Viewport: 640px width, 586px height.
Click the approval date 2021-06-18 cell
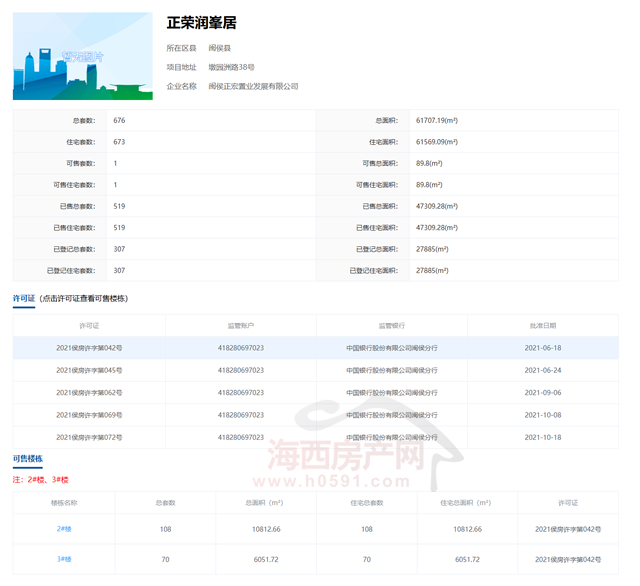point(542,348)
